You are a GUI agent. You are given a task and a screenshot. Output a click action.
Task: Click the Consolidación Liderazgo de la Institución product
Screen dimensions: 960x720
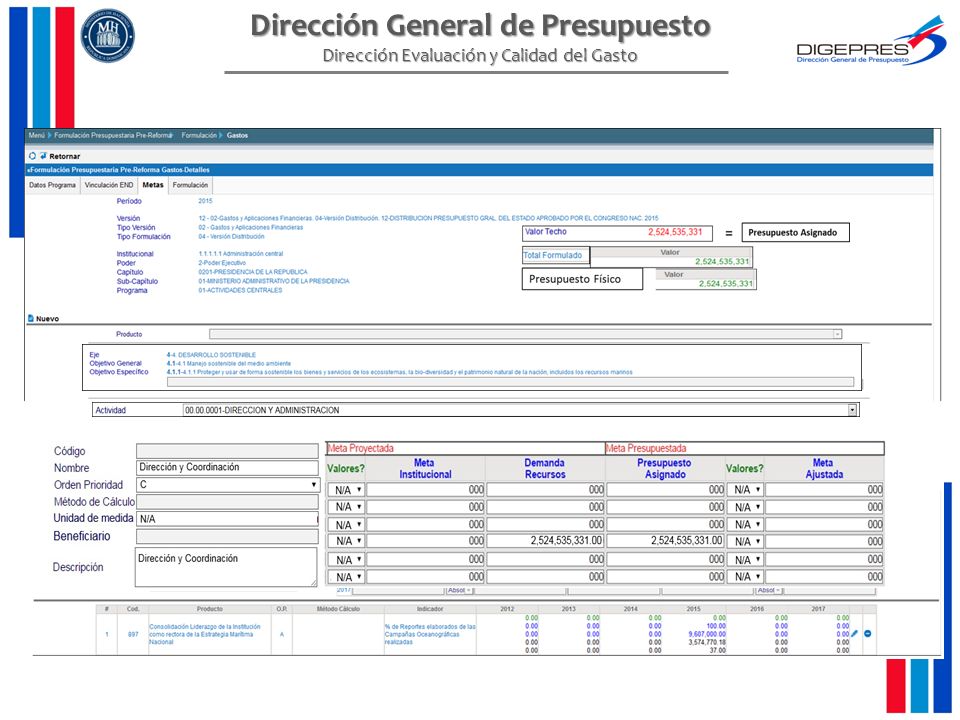(x=205, y=634)
